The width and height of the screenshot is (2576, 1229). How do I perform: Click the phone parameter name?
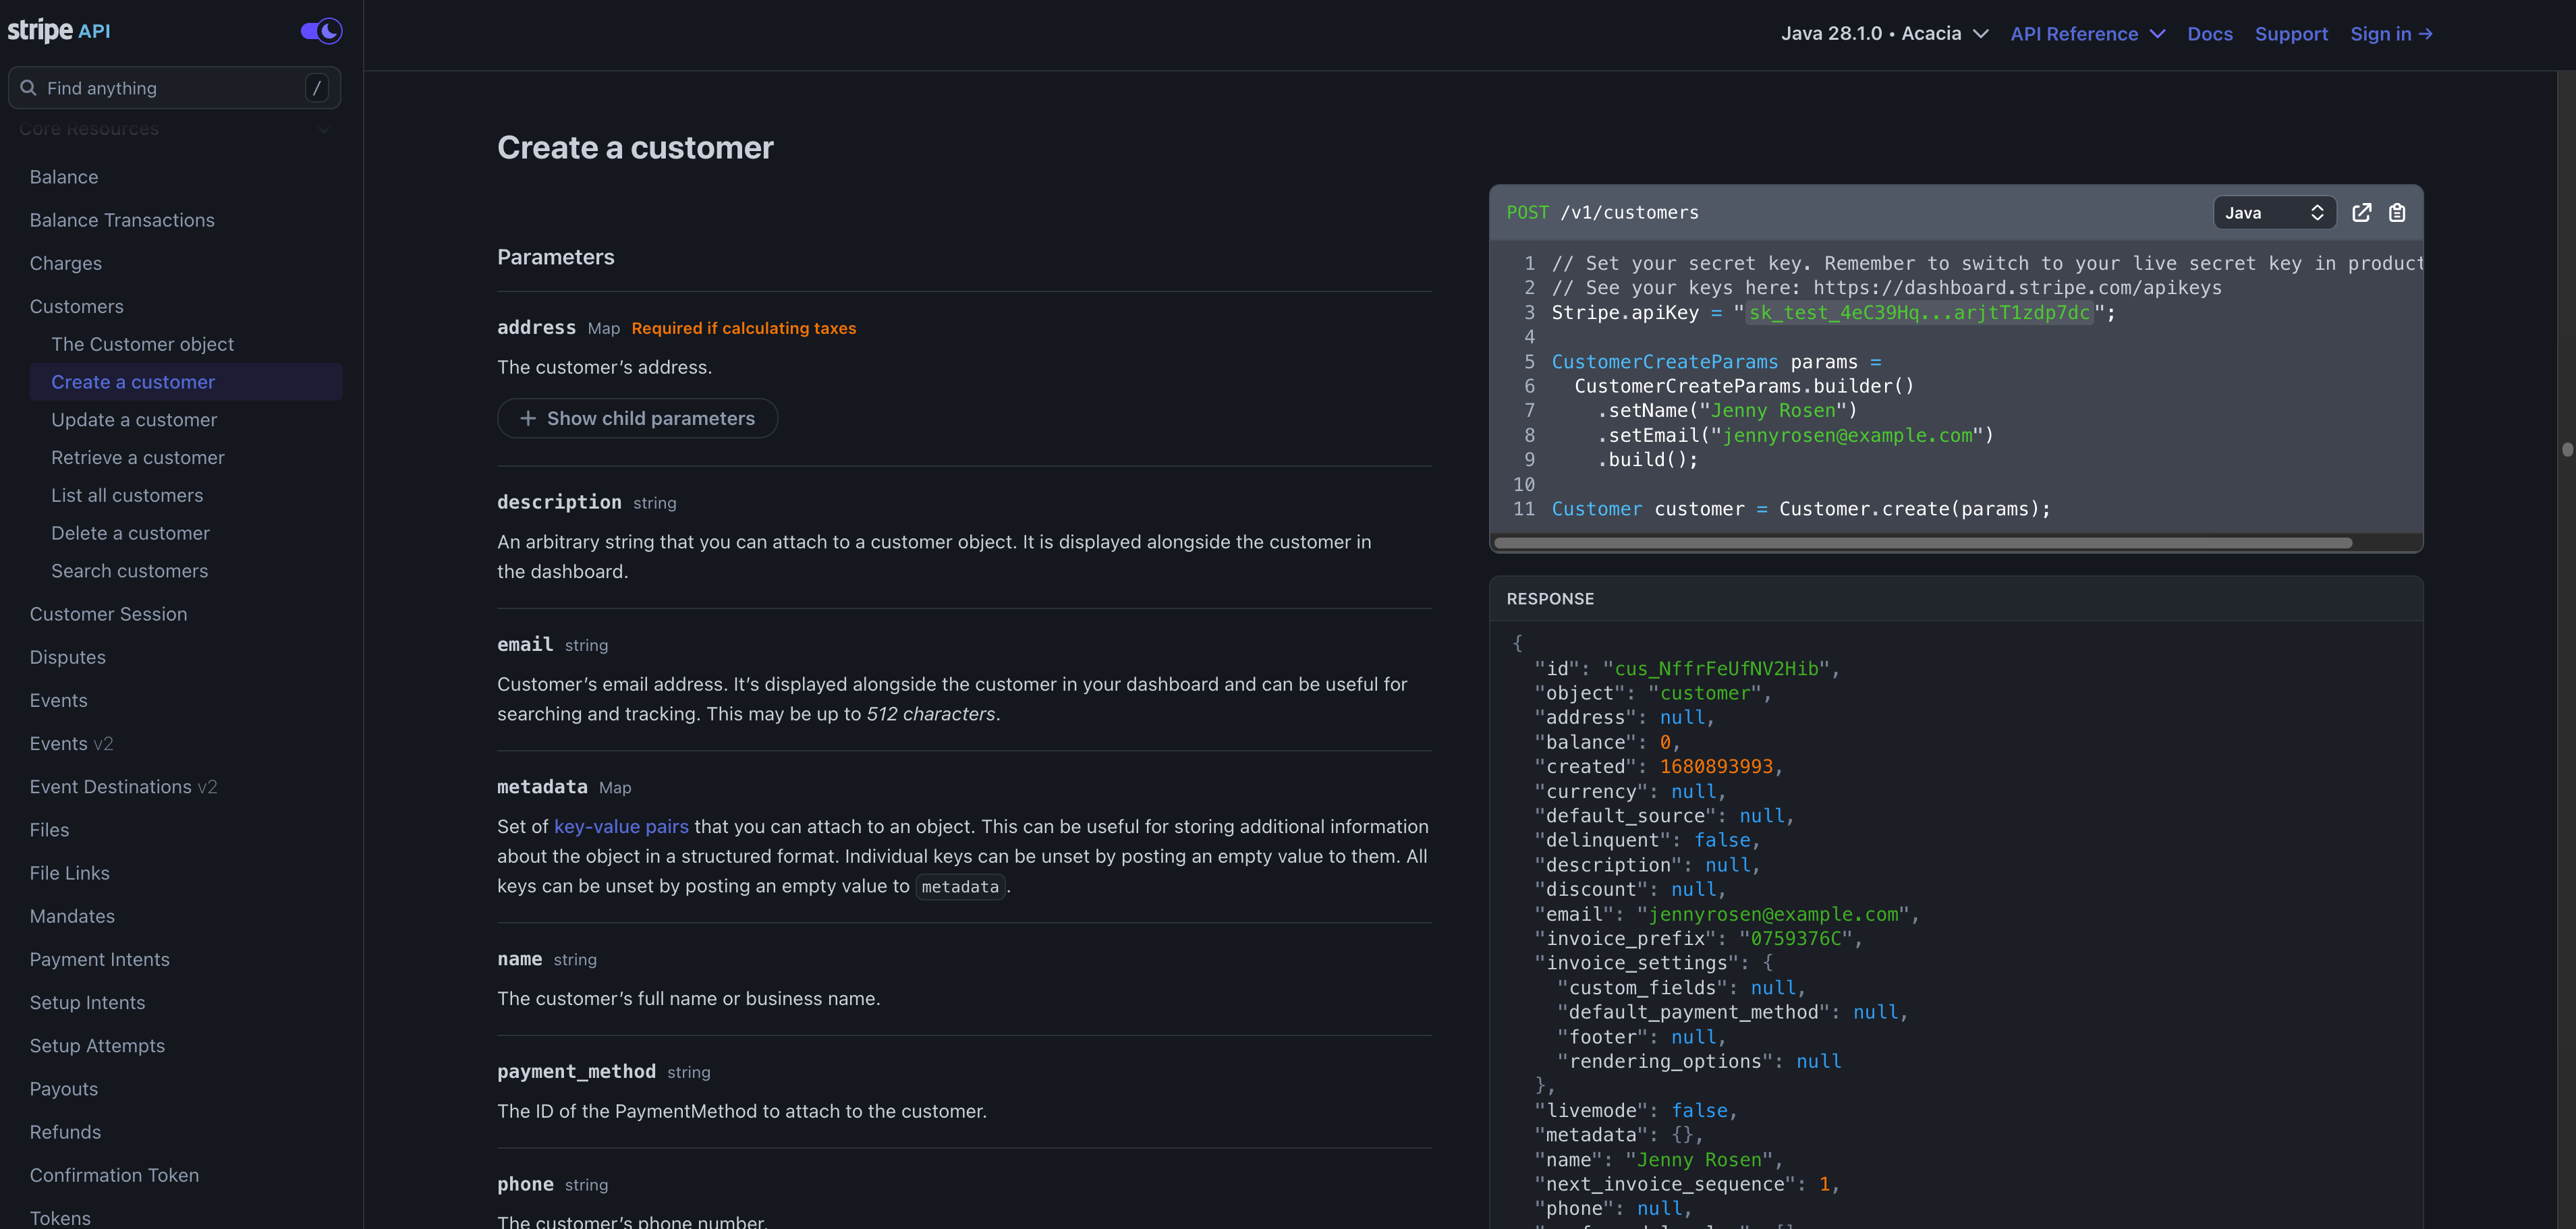tap(525, 1184)
